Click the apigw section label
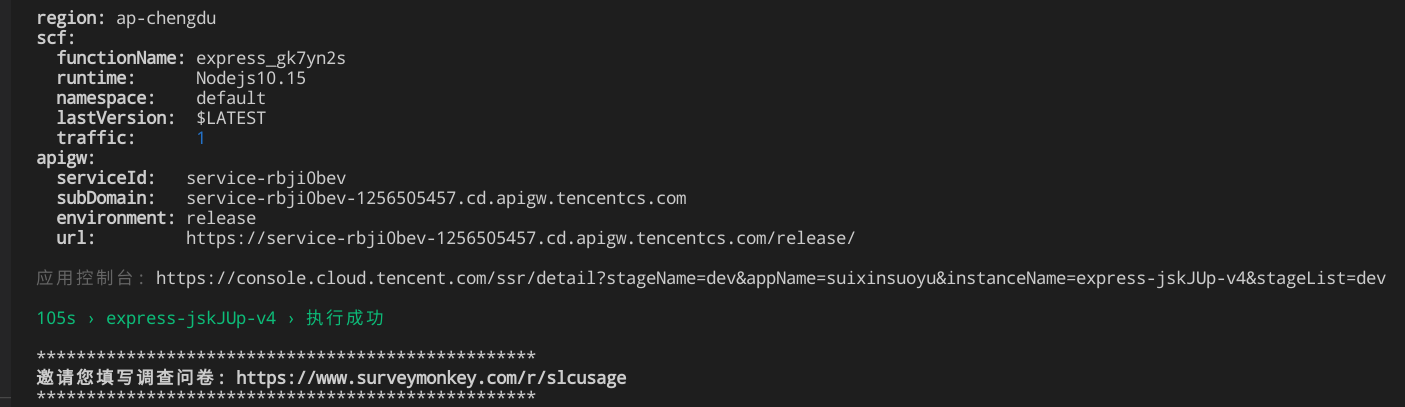This screenshot has width=1405, height=407. (66, 158)
